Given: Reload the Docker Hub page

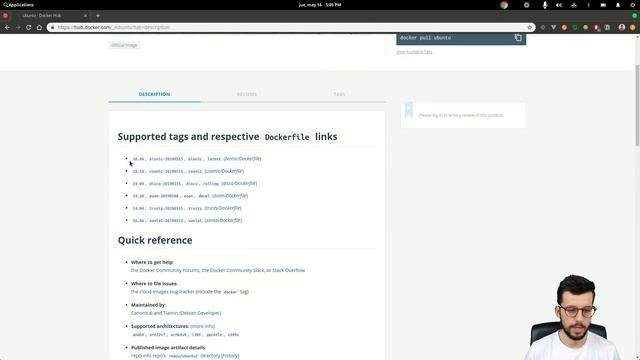Looking at the screenshot, I should point(29,27).
